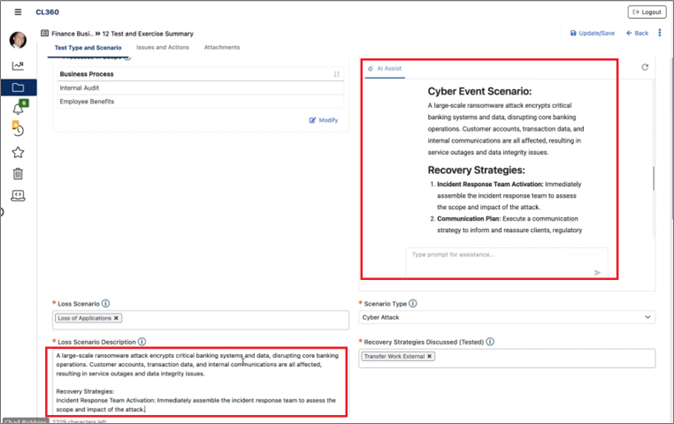Open the three-dot more options menu
674x424 pixels.
coord(658,33)
